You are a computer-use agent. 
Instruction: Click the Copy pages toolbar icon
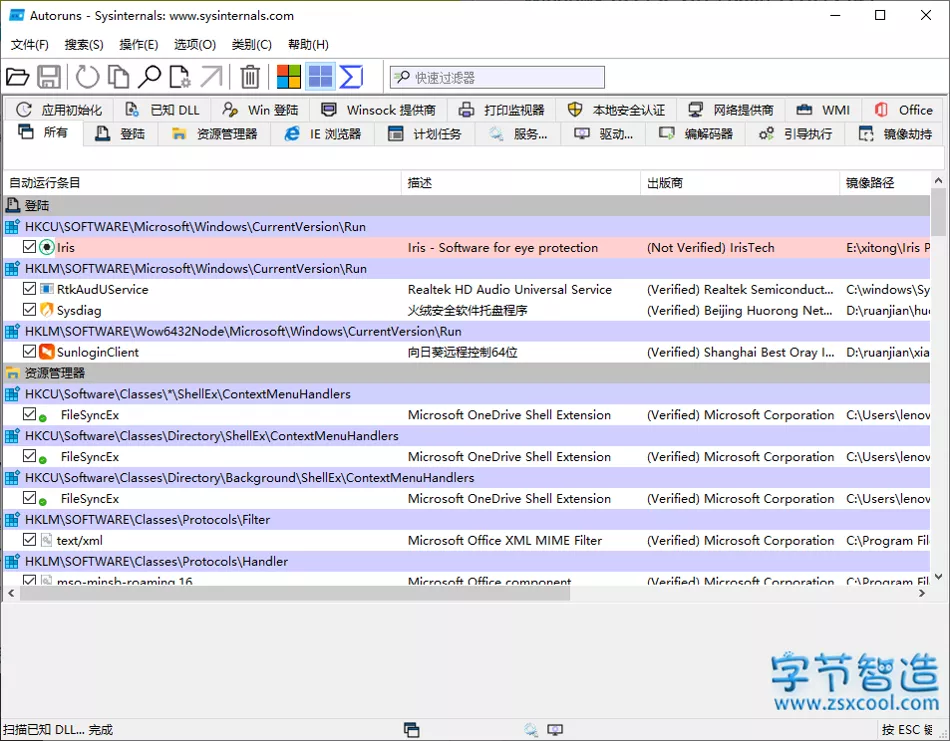click(118, 77)
